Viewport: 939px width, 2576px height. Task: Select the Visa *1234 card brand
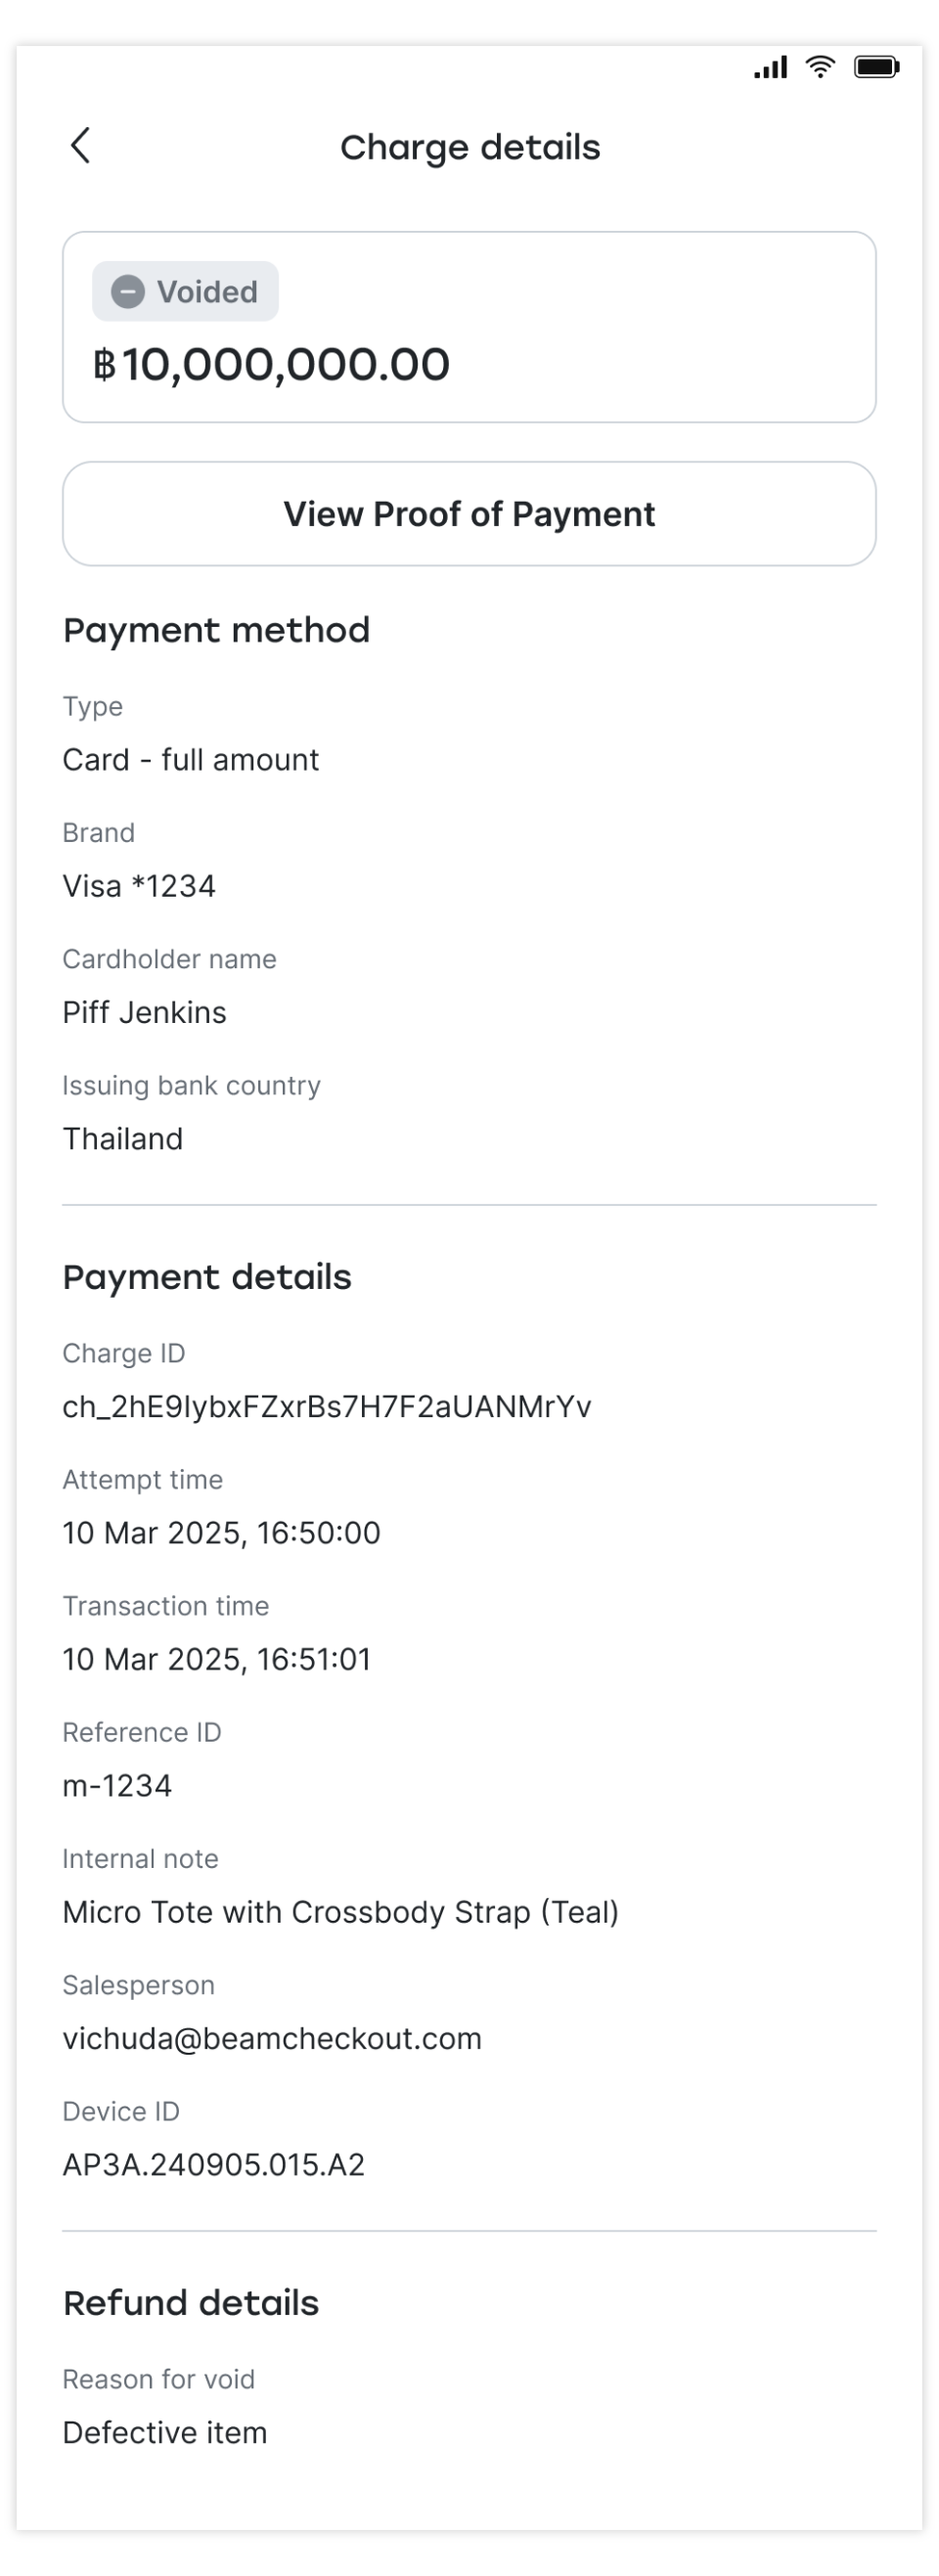tap(139, 886)
